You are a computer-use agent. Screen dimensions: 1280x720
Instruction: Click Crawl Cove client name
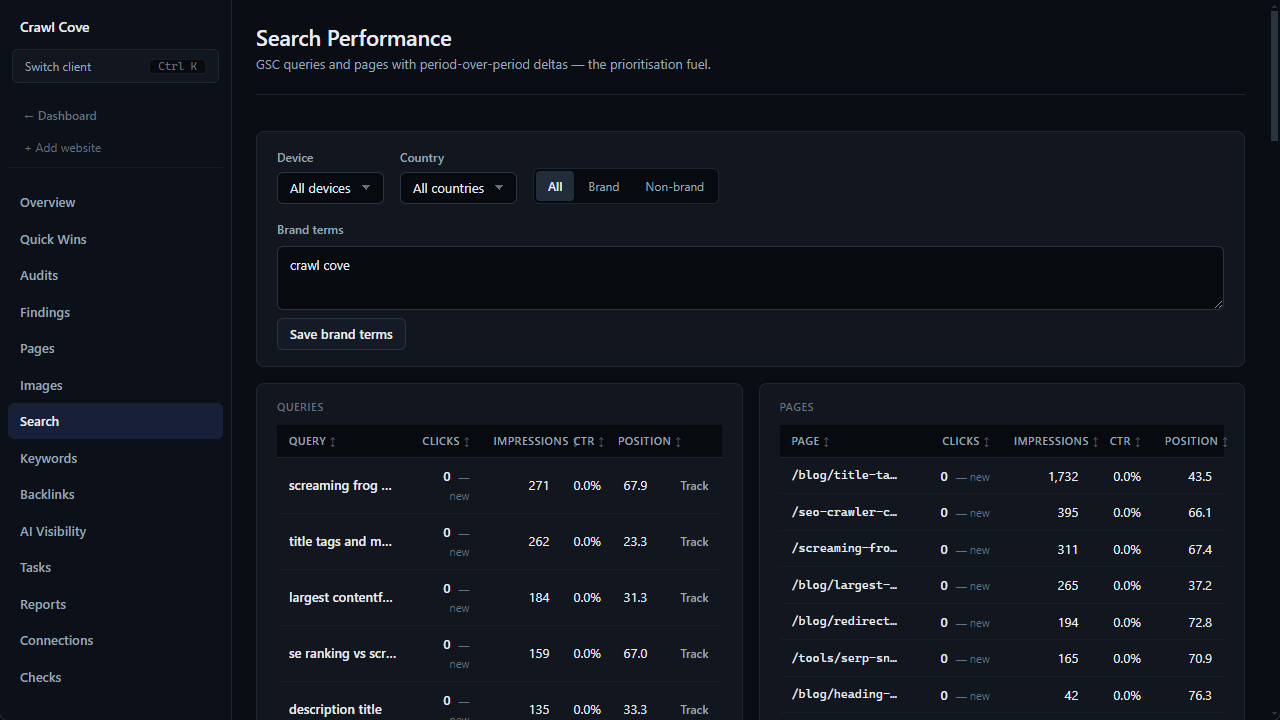click(55, 27)
